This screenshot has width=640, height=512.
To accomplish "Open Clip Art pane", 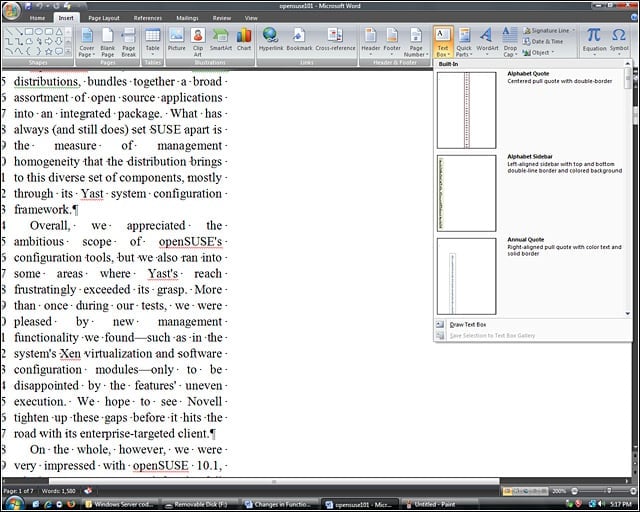I will [198, 42].
